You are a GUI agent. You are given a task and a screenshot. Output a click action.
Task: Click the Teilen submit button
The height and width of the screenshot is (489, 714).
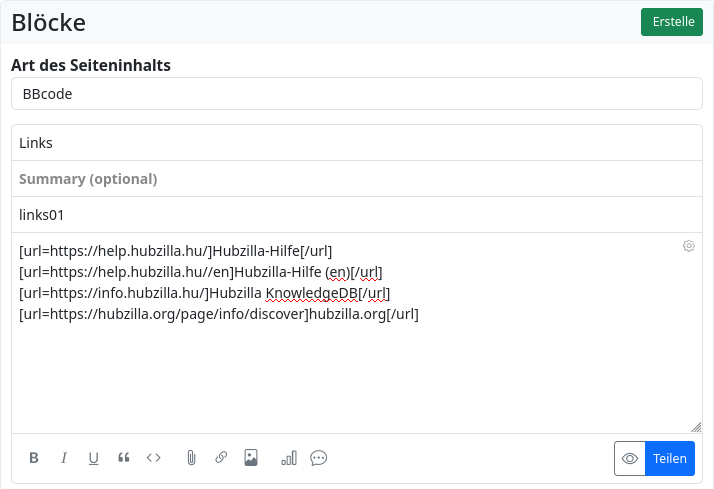(670, 458)
